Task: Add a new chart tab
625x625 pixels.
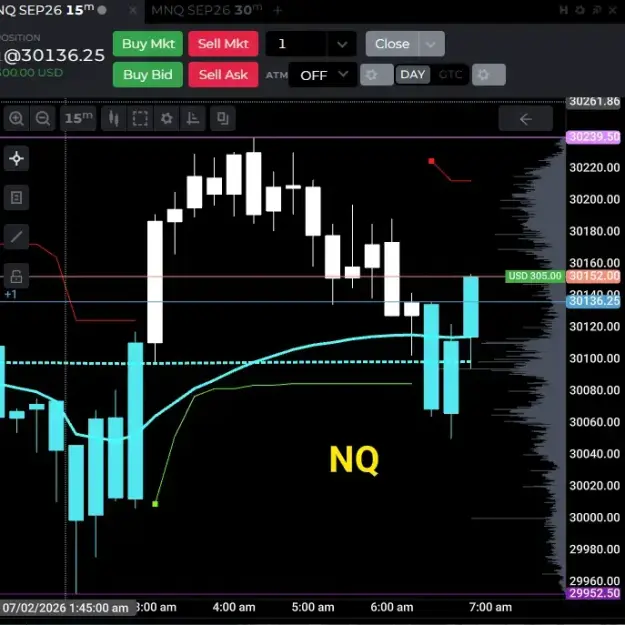Action: coord(278,10)
